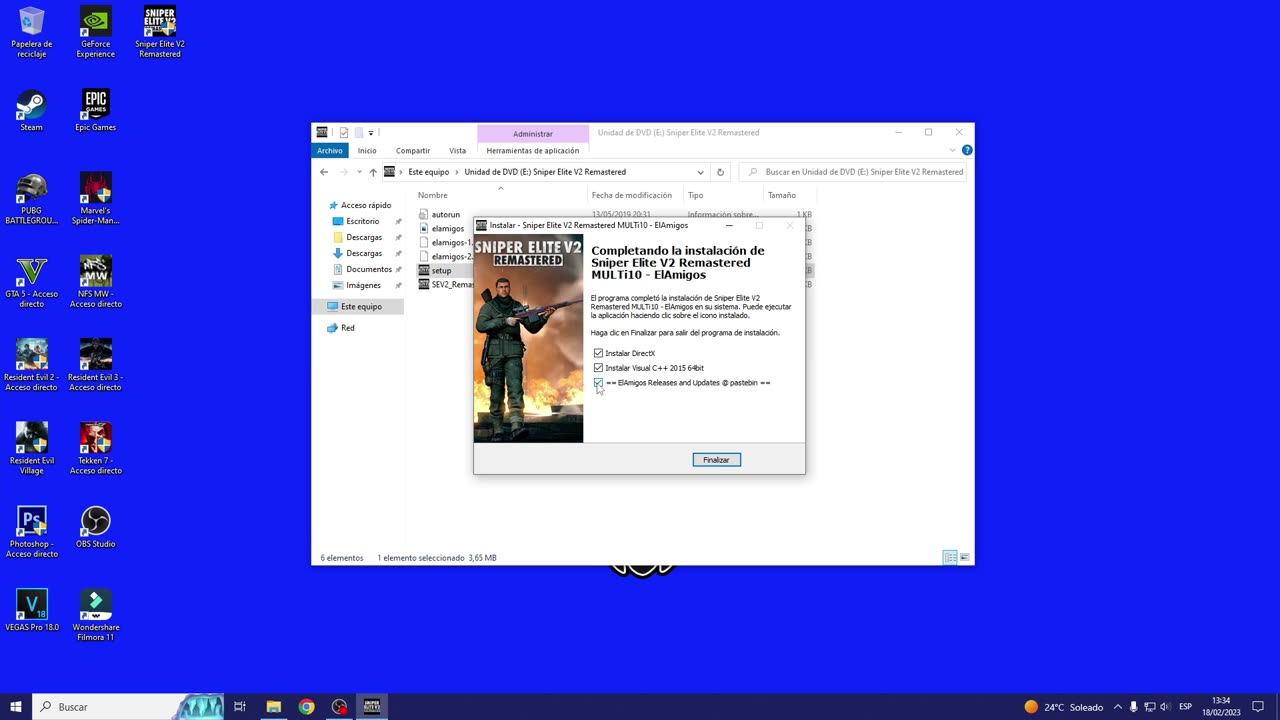Expand the address bar history dropdown
This screenshot has height=720, width=1280.
[700, 172]
